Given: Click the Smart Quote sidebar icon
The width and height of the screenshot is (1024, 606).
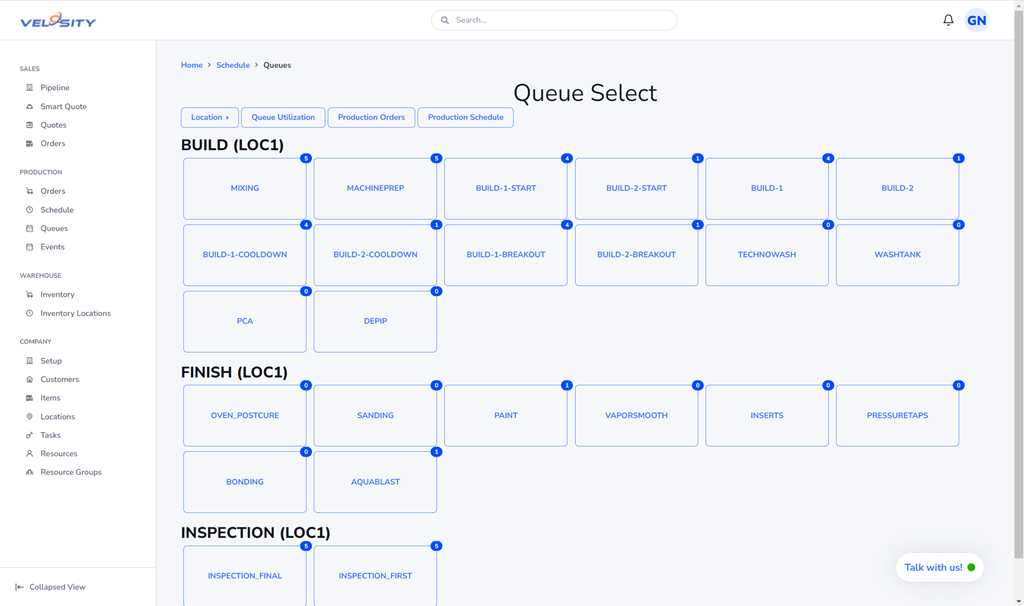Looking at the screenshot, I should point(30,107).
